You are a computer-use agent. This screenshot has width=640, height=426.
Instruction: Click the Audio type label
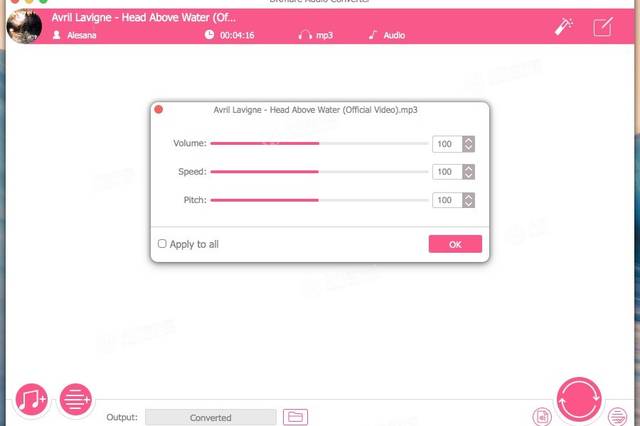[x=394, y=36]
